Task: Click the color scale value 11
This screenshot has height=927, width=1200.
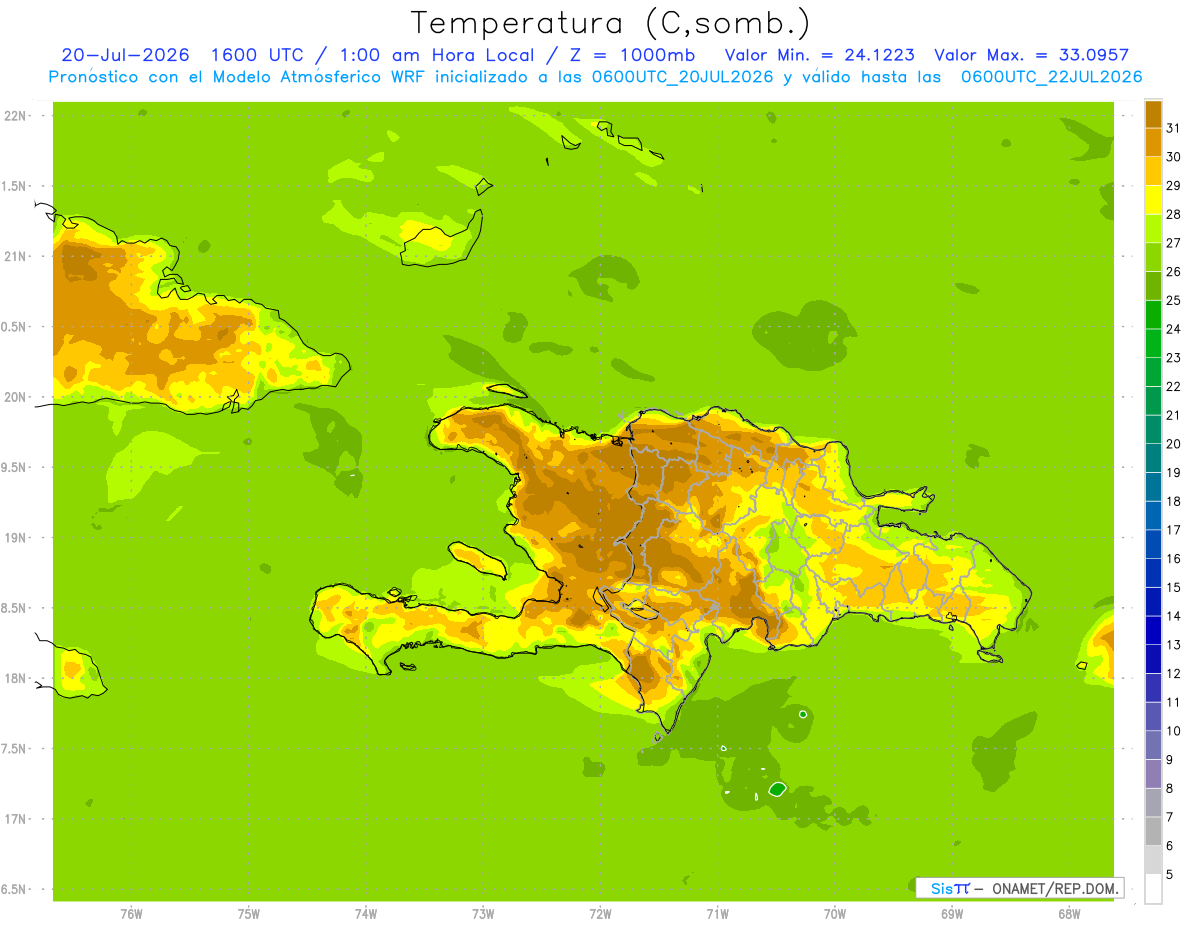Action: [x=1174, y=702]
